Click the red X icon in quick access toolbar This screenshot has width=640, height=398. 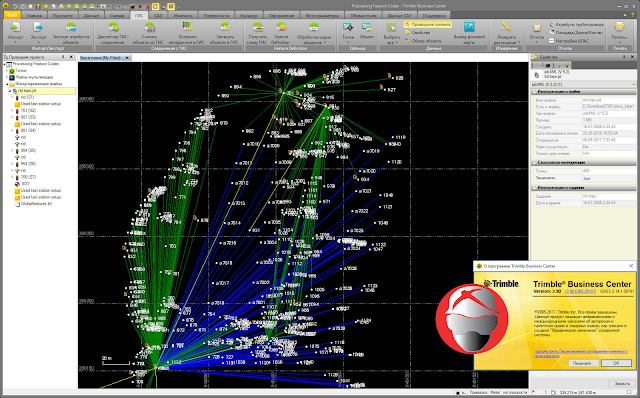148,6
